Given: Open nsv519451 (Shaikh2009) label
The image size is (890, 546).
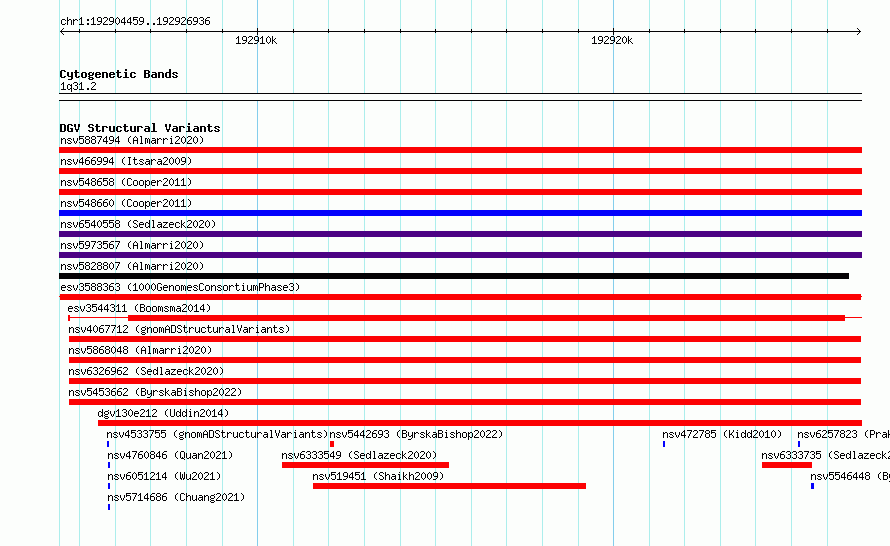Looking at the screenshot, I should pyautogui.click(x=378, y=476).
